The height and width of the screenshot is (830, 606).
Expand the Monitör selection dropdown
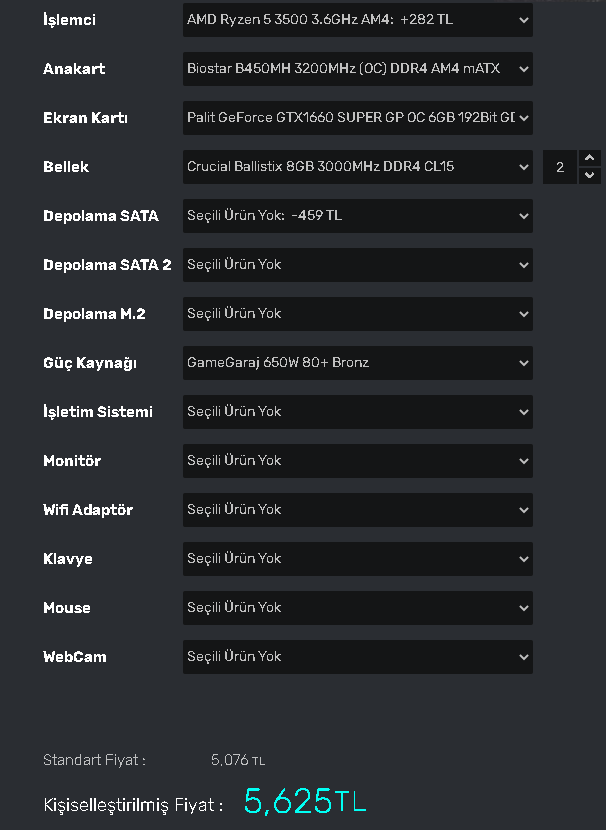pyautogui.click(x=357, y=460)
